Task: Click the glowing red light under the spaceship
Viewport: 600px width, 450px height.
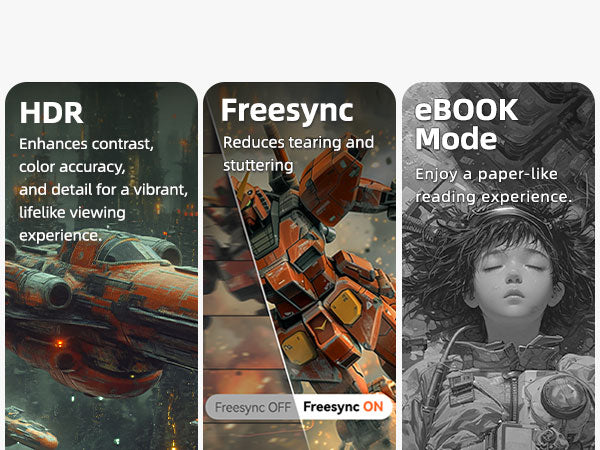Action: [x=59, y=343]
